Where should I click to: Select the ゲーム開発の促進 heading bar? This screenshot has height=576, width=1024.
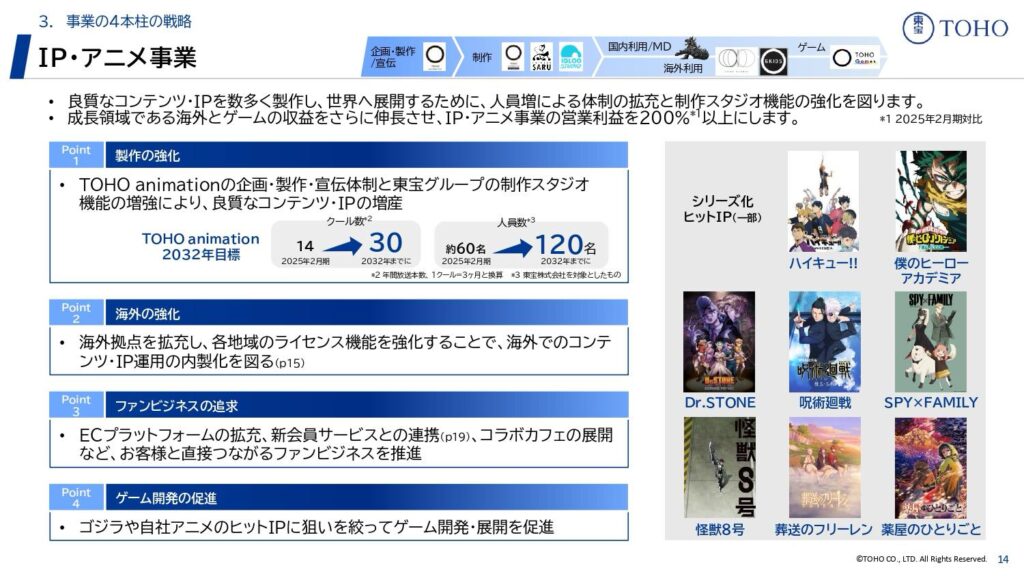coord(366,497)
